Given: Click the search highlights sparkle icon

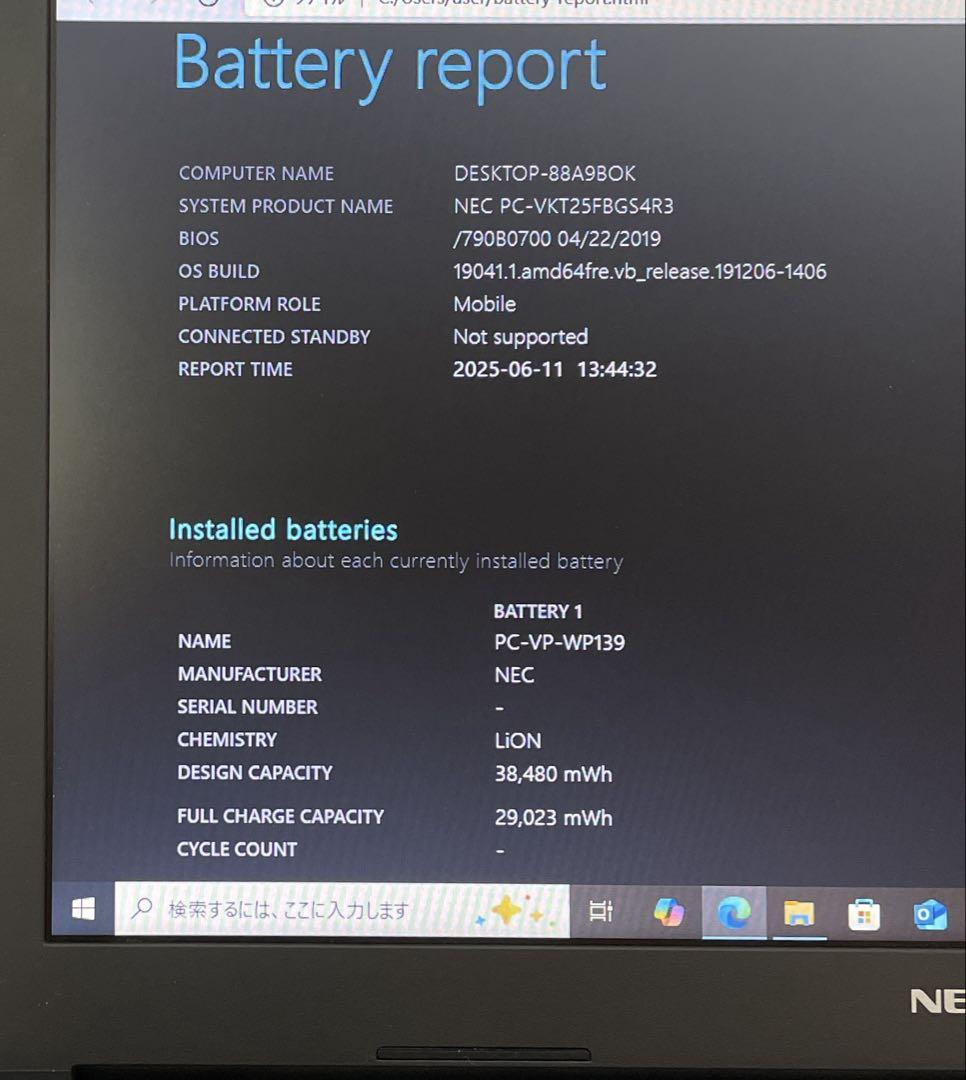Looking at the screenshot, I should pyautogui.click(x=515, y=911).
